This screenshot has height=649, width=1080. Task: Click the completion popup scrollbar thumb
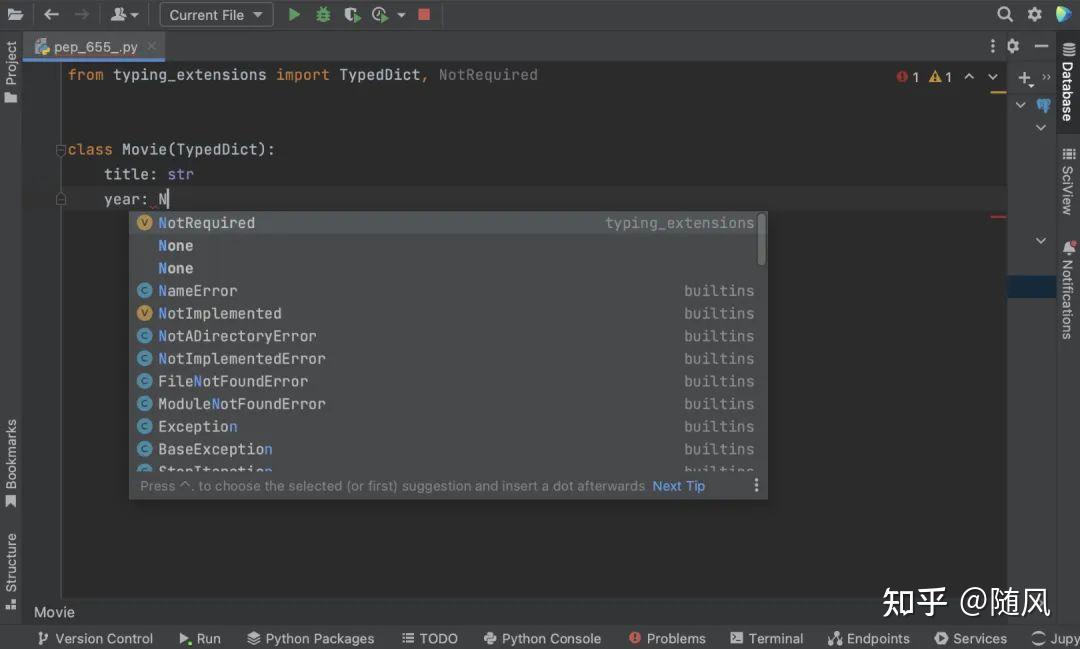[761, 239]
